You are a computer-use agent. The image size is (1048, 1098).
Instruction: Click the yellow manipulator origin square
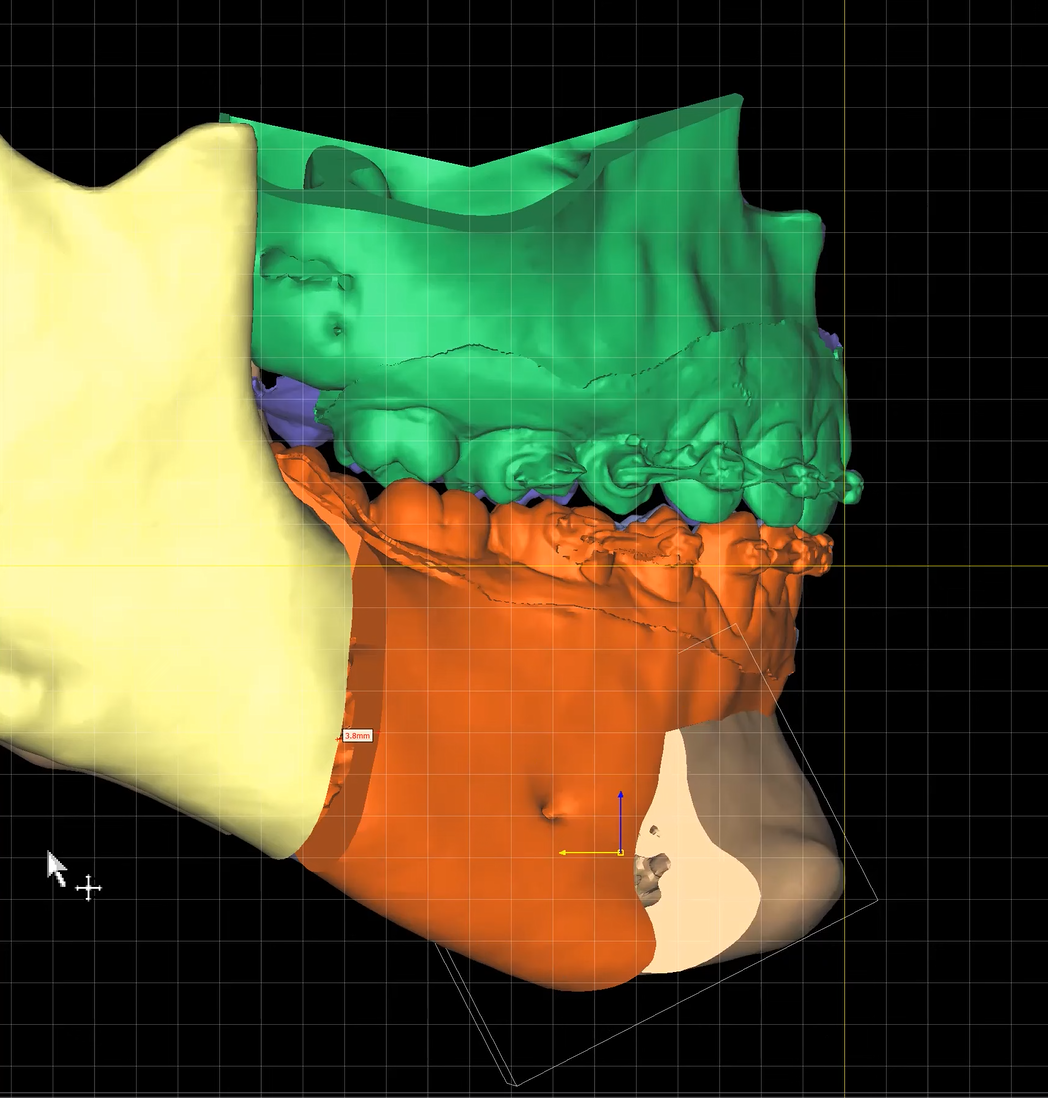(621, 853)
